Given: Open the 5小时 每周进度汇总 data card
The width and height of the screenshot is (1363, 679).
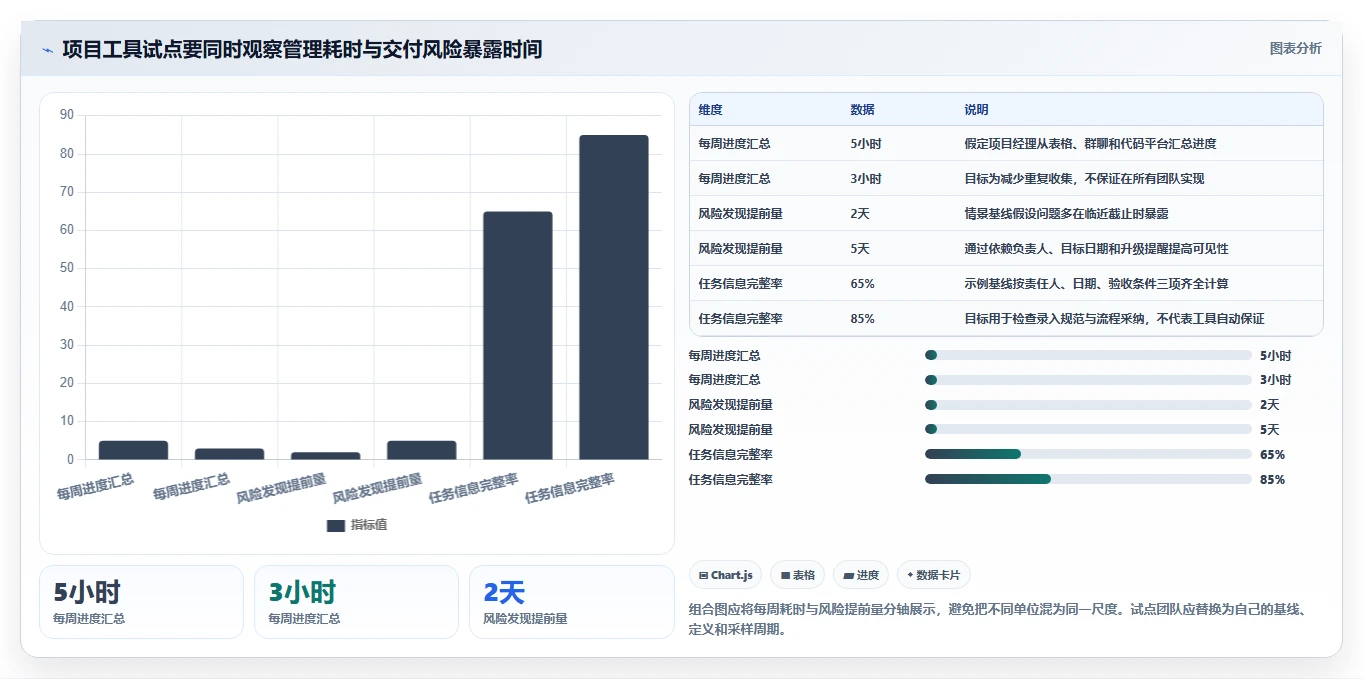Looking at the screenshot, I should pos(141,602).
